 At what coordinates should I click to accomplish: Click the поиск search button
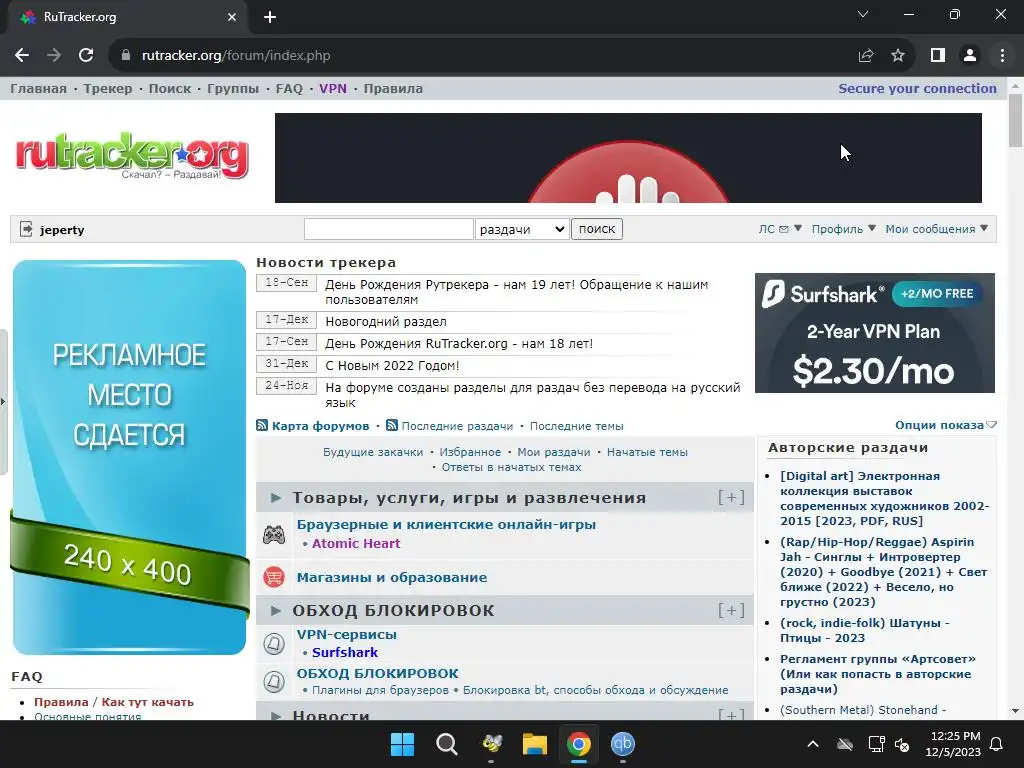(597, 229)
